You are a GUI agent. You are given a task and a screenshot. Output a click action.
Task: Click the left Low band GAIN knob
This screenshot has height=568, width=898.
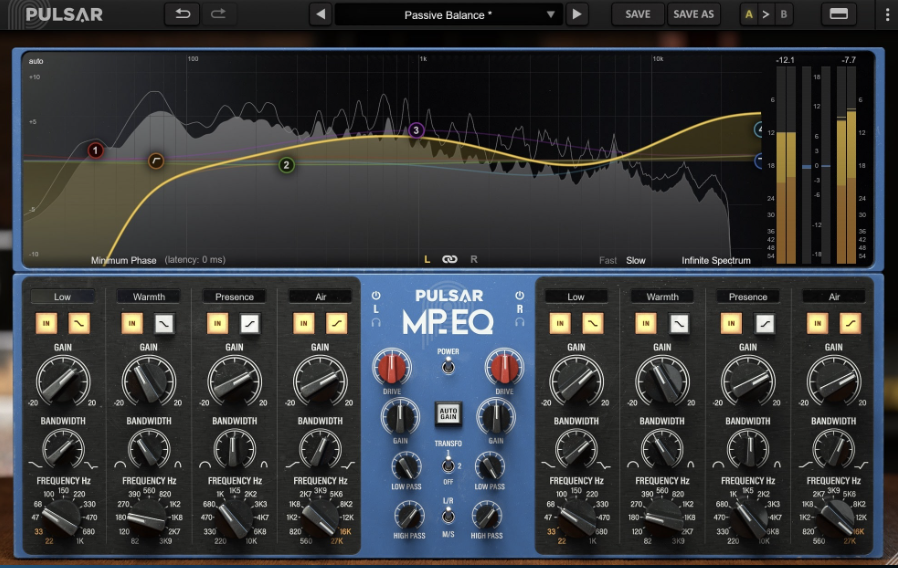point(62,381)
